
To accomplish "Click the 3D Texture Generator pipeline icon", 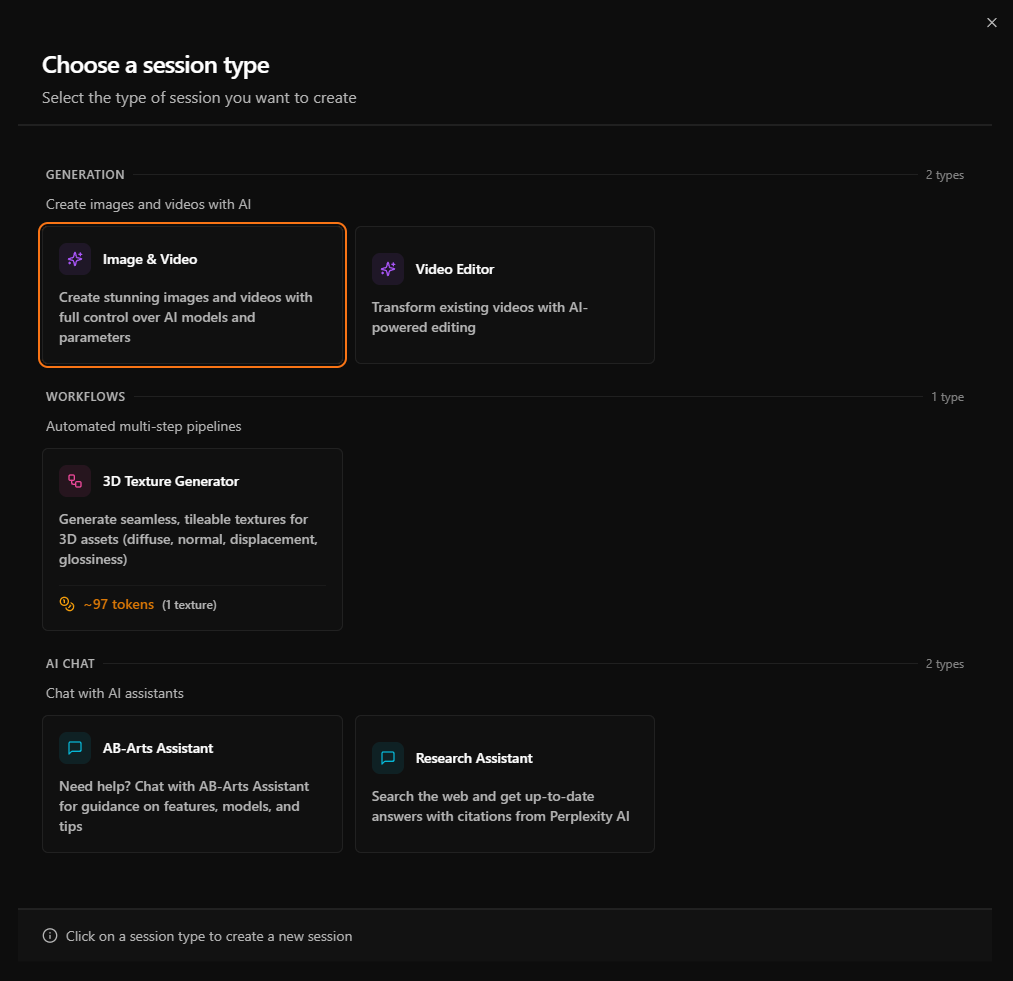I will tap(75, 481).
